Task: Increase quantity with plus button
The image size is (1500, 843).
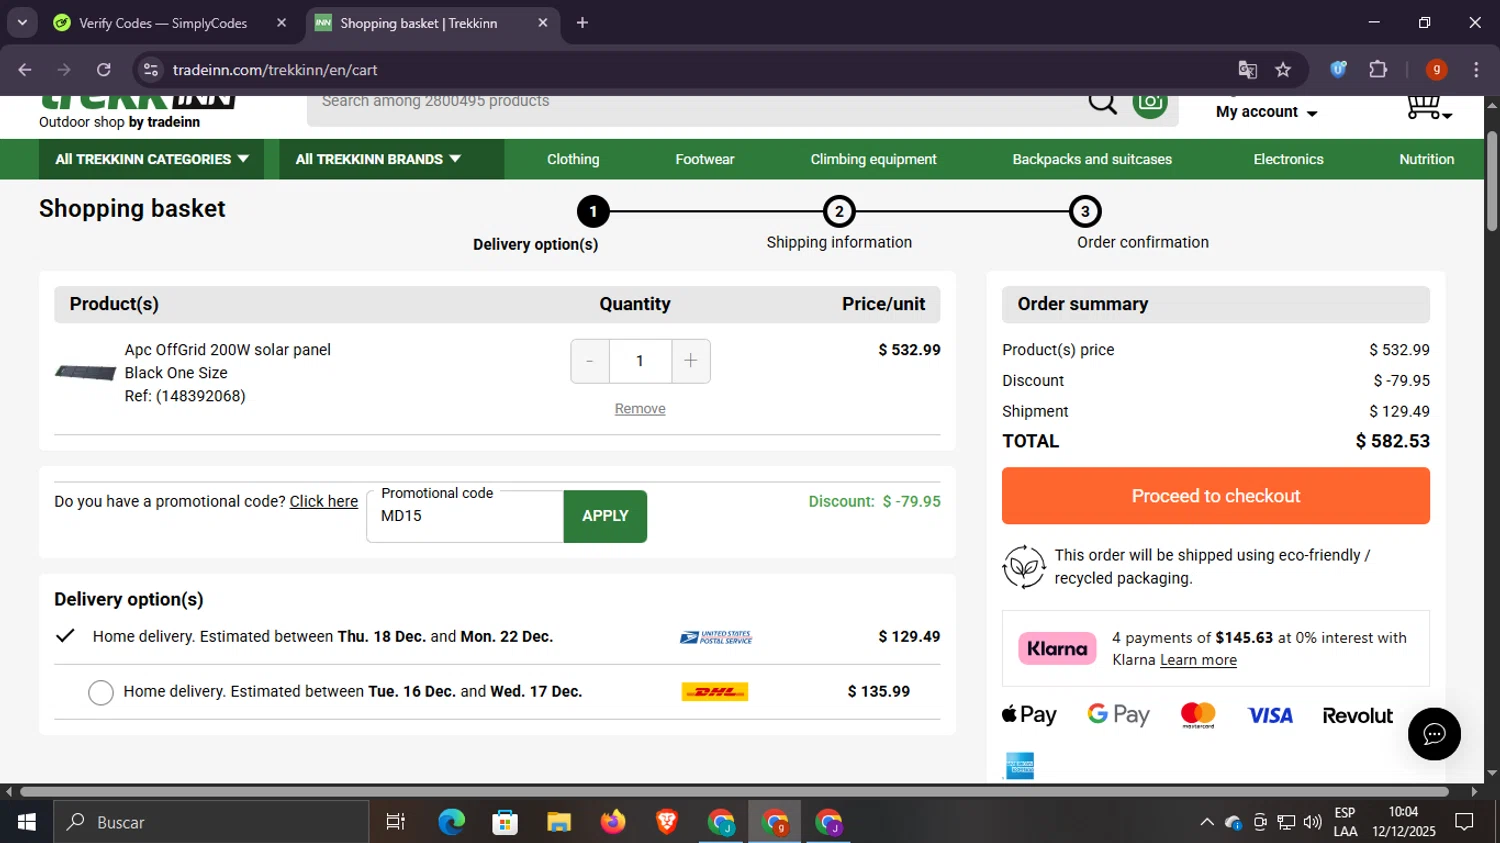Action: point(691,361)
